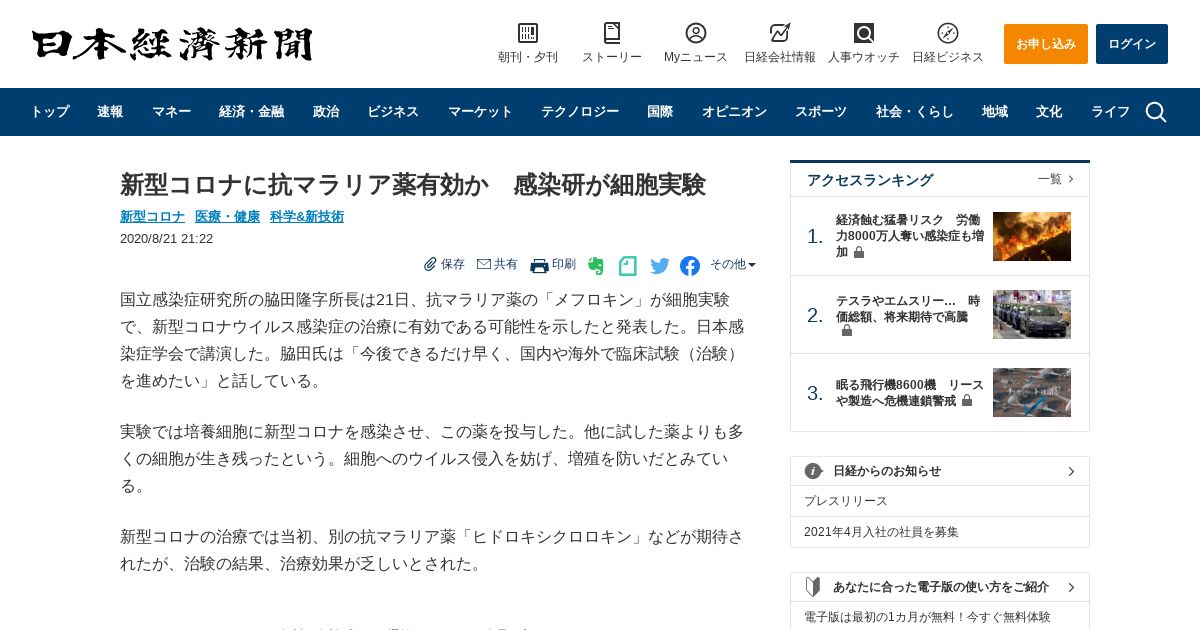Open the アクセスランキング 一覧 chevron link
This screenshot has width=1200, height=630.
[x=1056, y=179]
